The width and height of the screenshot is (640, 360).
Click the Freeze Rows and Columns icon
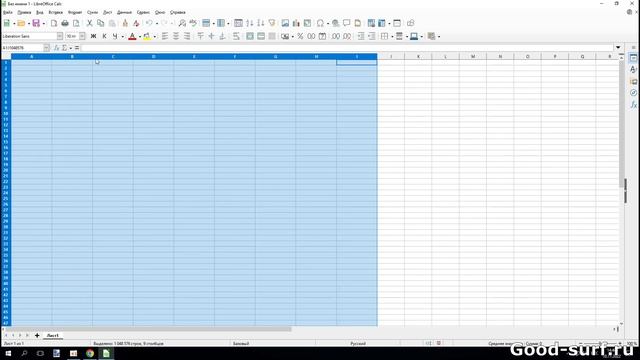coord(382,23)
